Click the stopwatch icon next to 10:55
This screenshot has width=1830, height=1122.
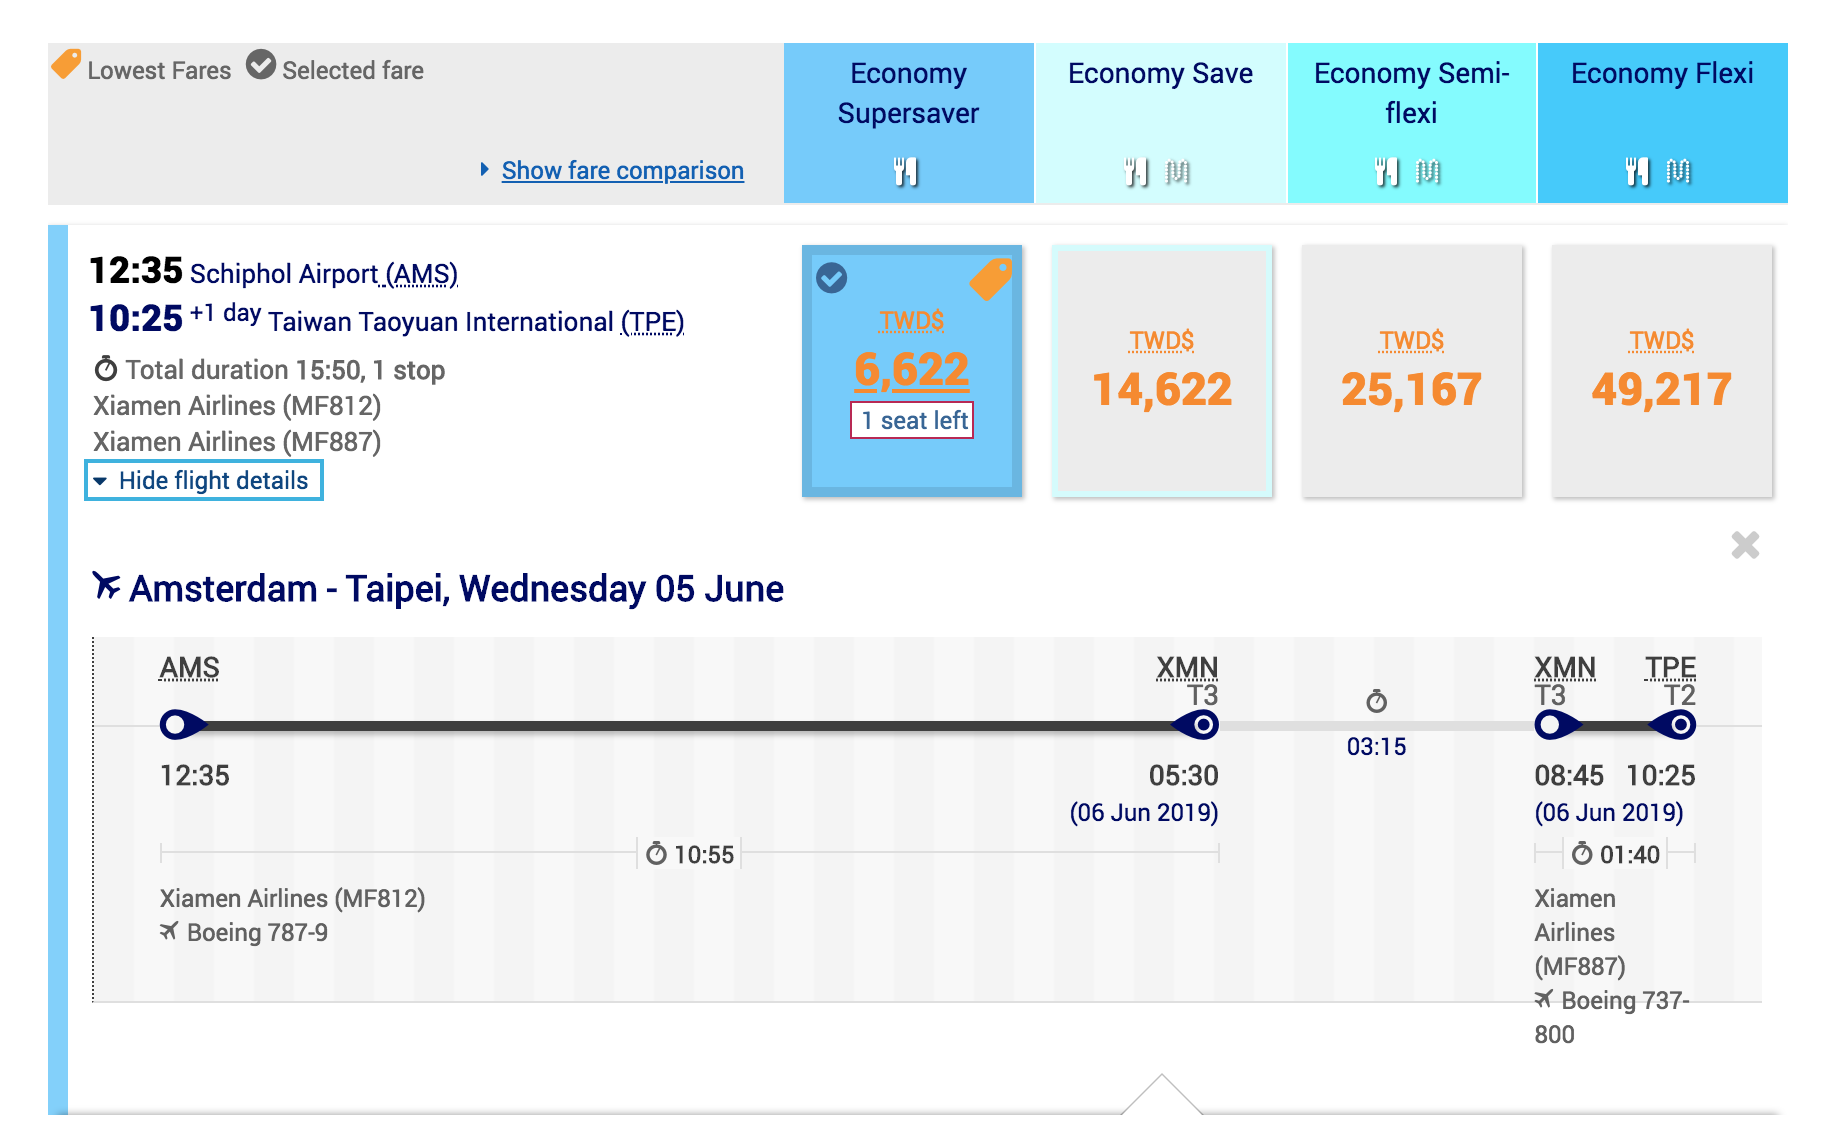[656, 854]
